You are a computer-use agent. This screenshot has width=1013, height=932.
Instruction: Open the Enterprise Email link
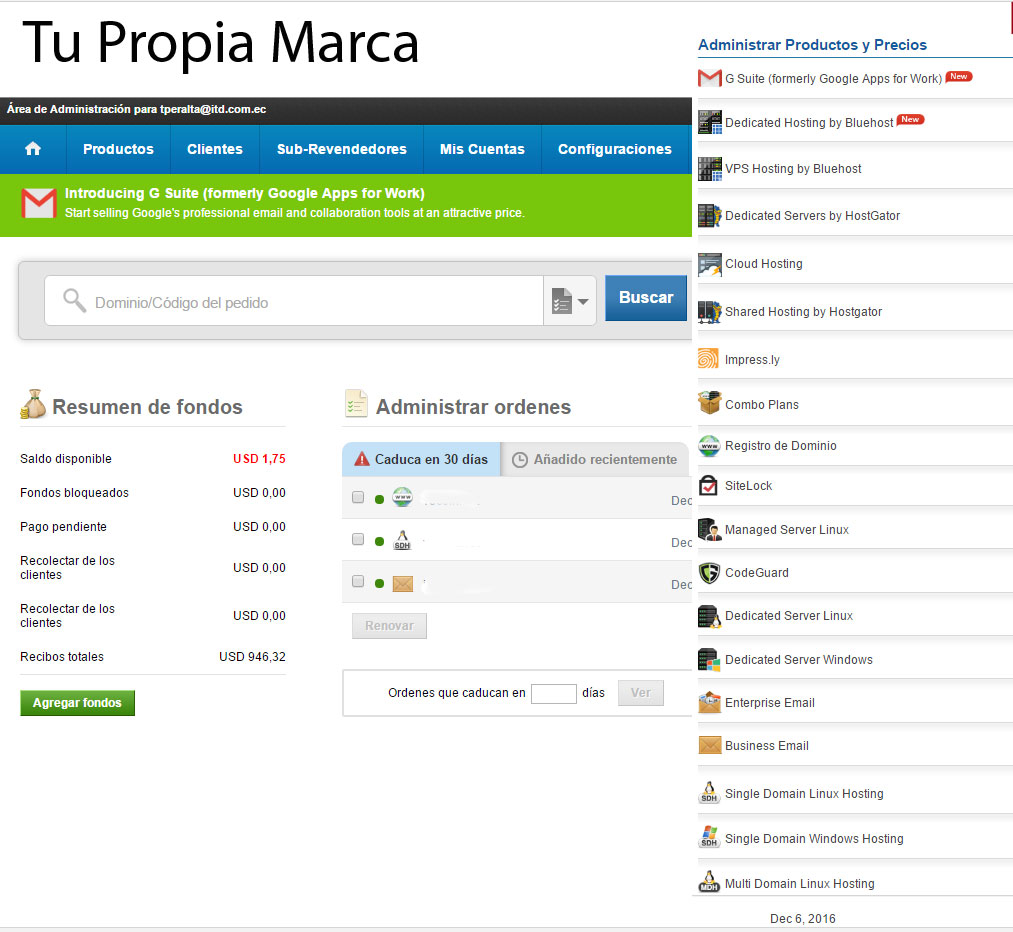(x=769, y=703)
